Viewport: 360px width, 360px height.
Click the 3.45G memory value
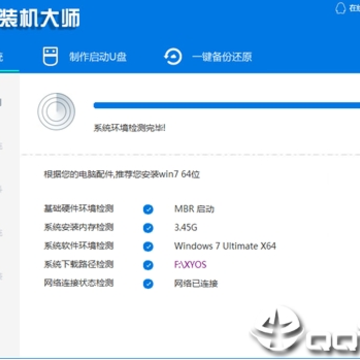(x=186, y=228)
